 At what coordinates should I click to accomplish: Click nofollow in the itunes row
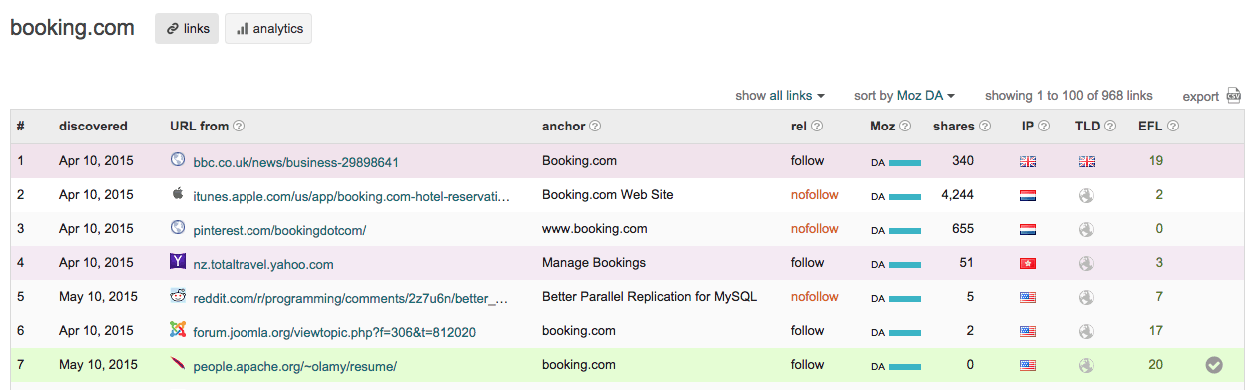coord(815,194)
